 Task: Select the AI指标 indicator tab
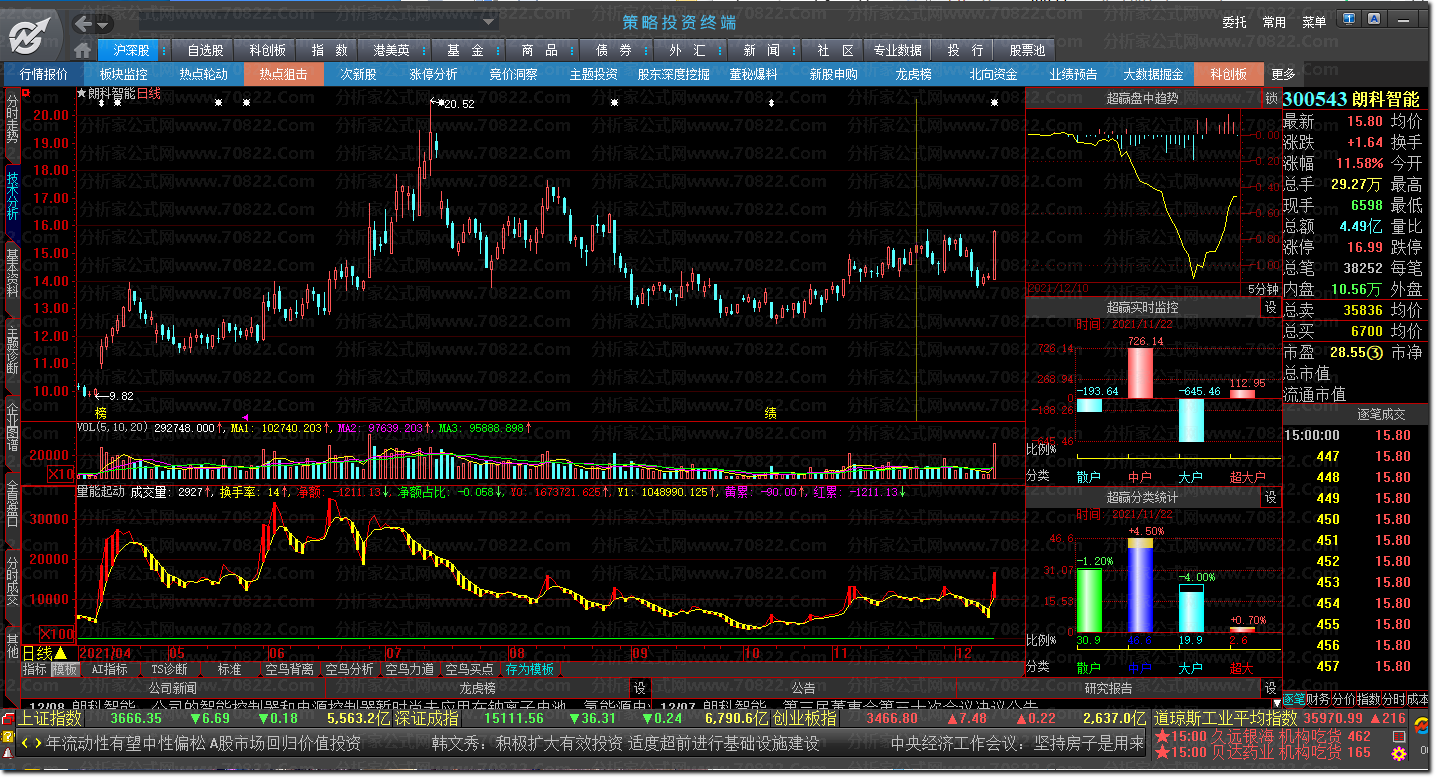(x=109, y=669)
